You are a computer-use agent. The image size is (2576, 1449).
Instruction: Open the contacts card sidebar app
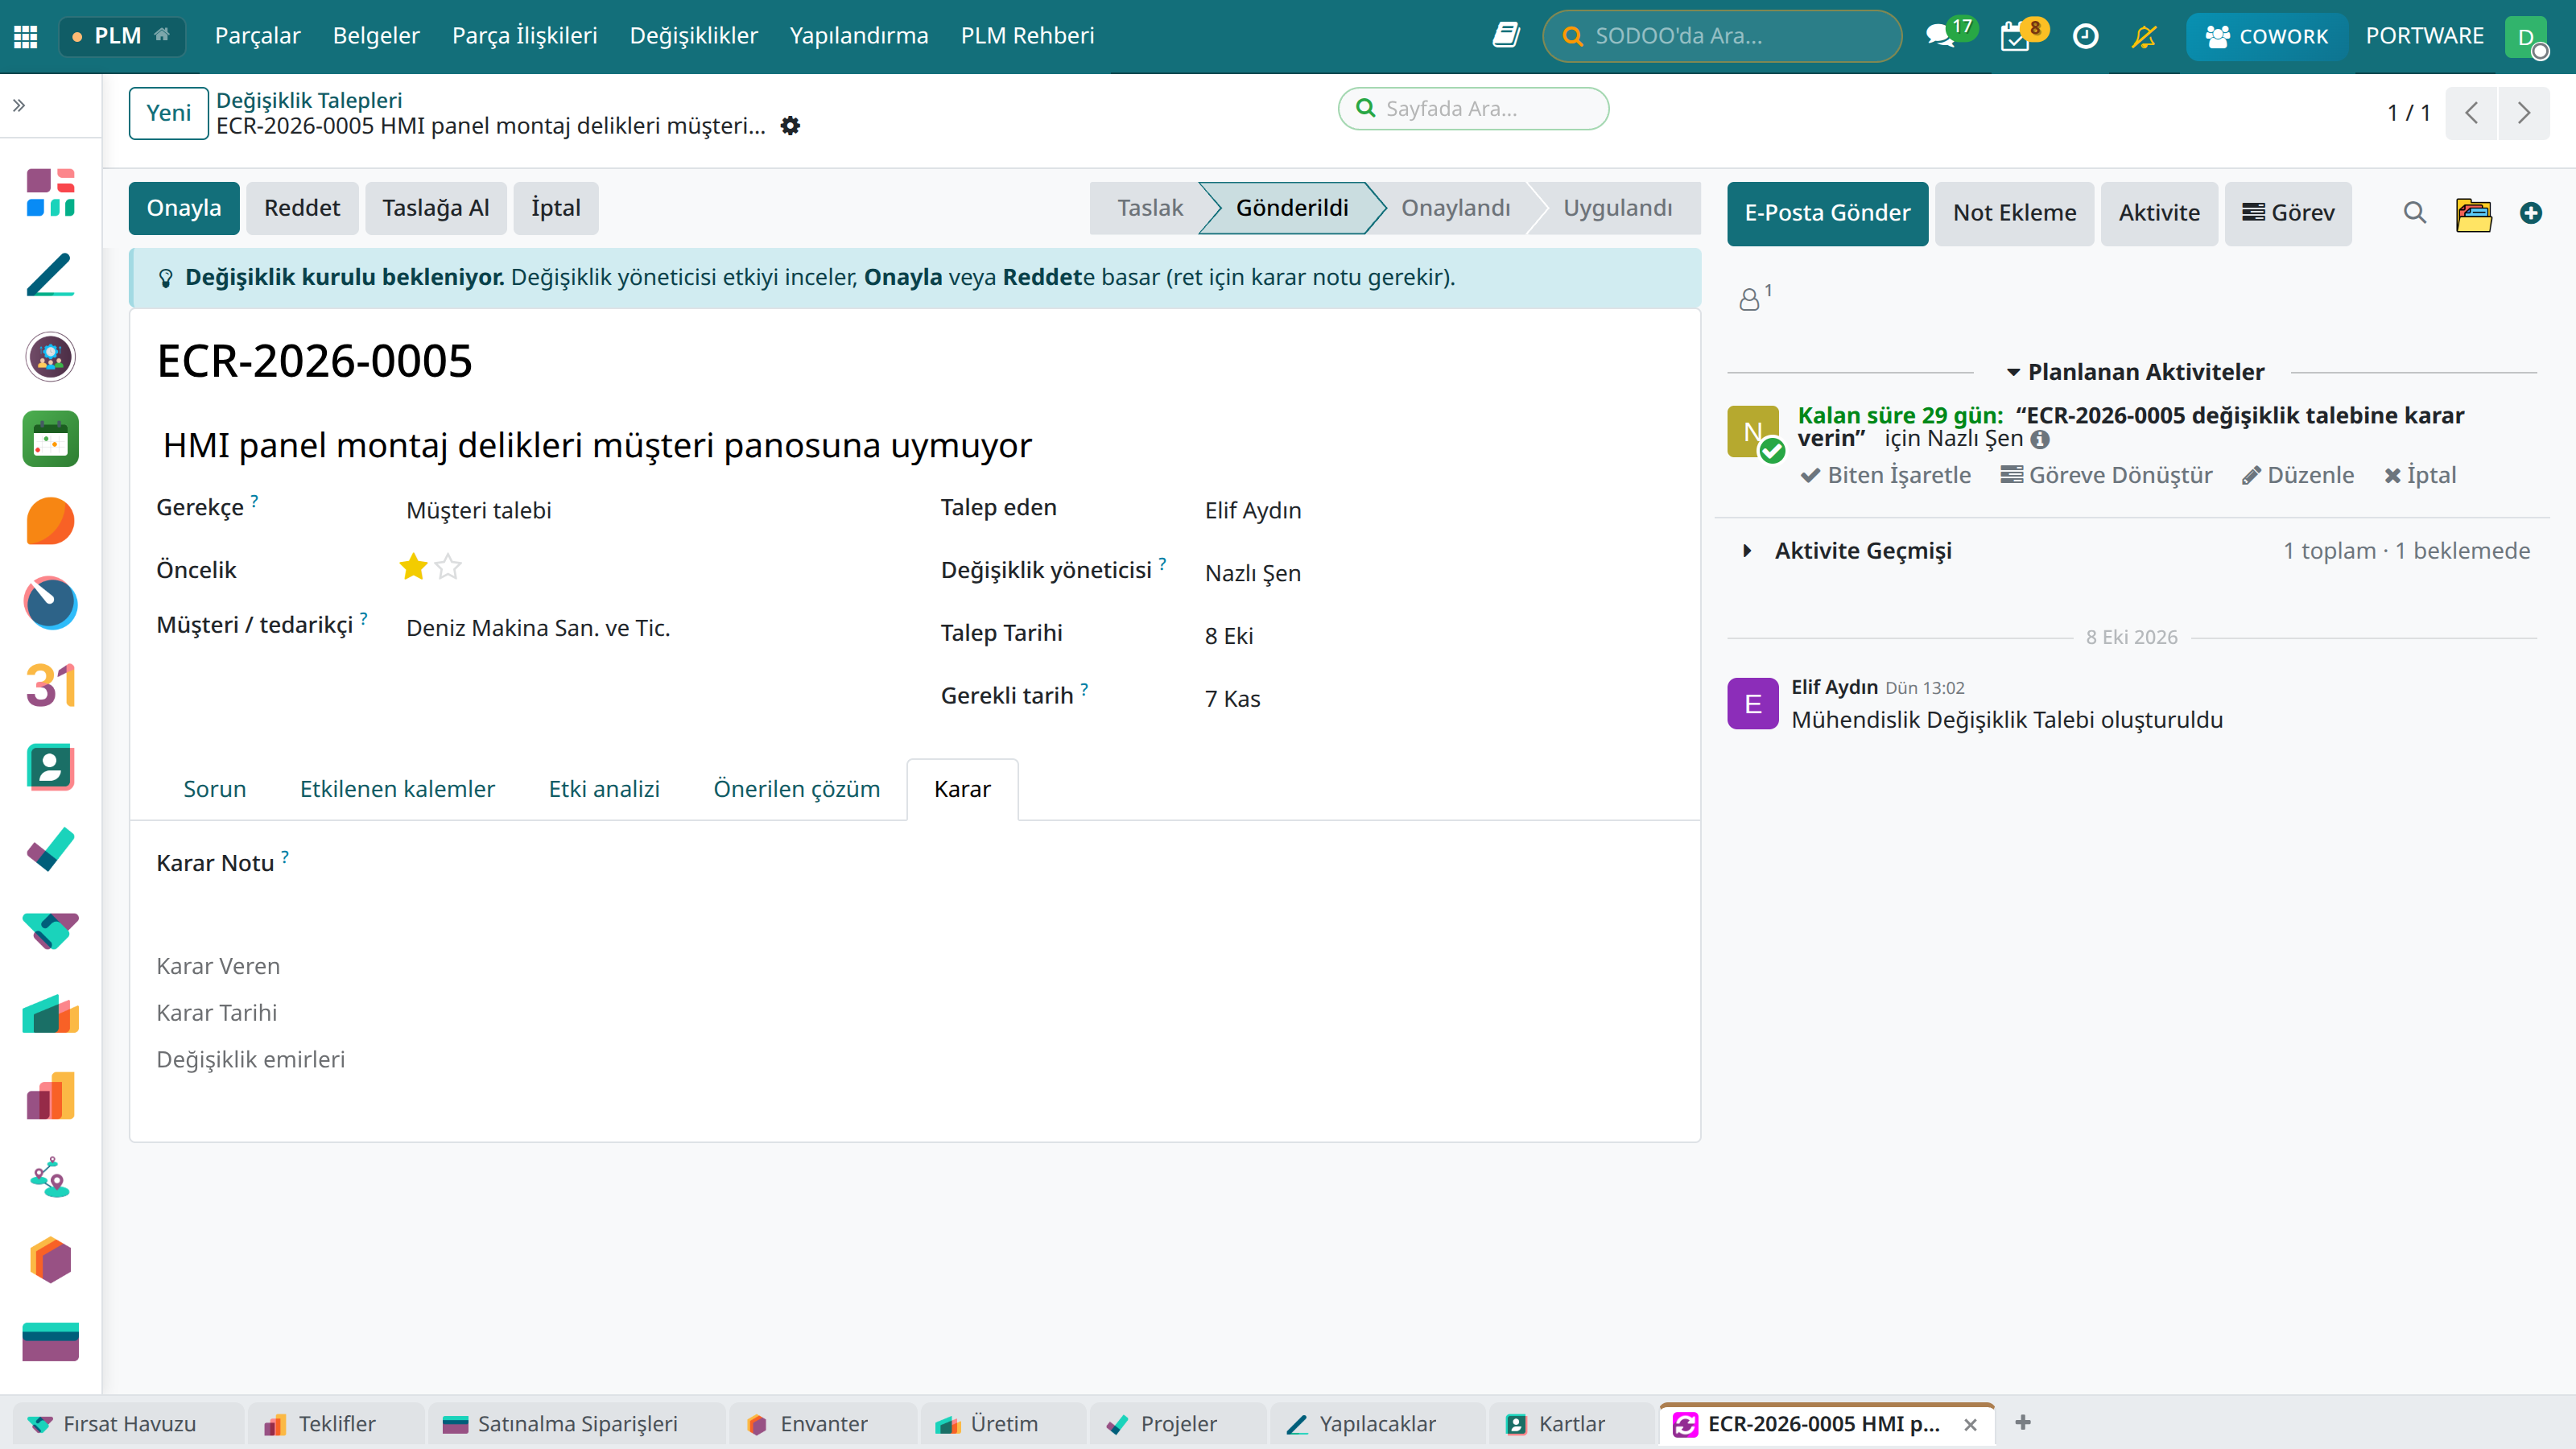[x=50, y=767]
